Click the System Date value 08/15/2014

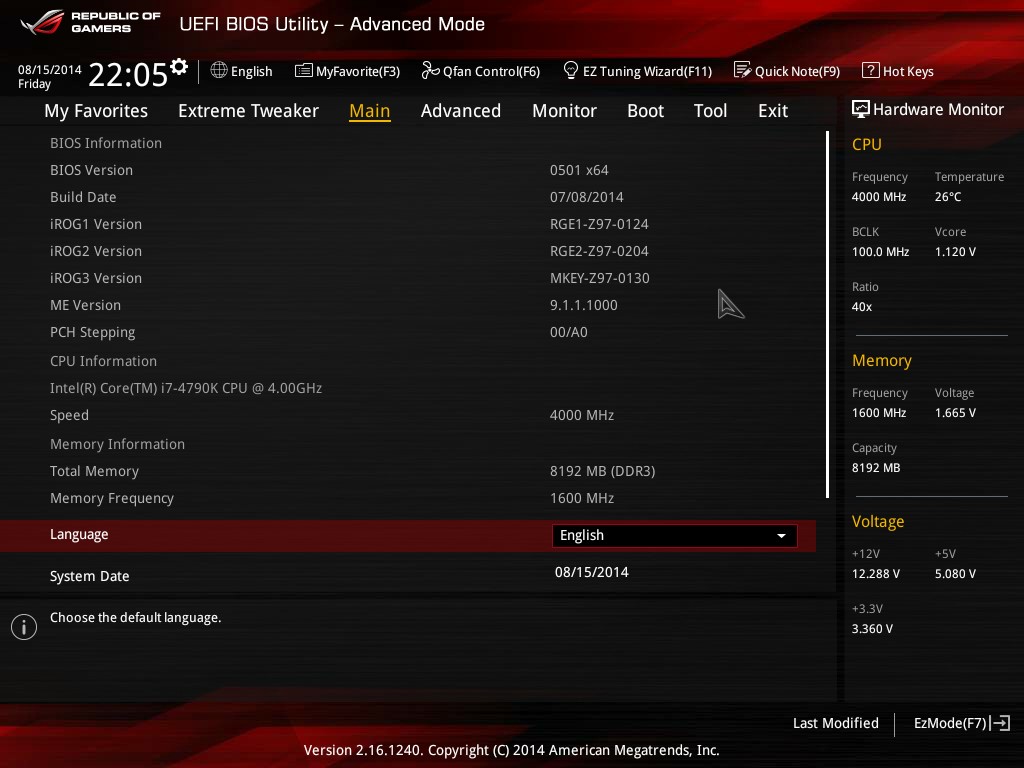592,572
